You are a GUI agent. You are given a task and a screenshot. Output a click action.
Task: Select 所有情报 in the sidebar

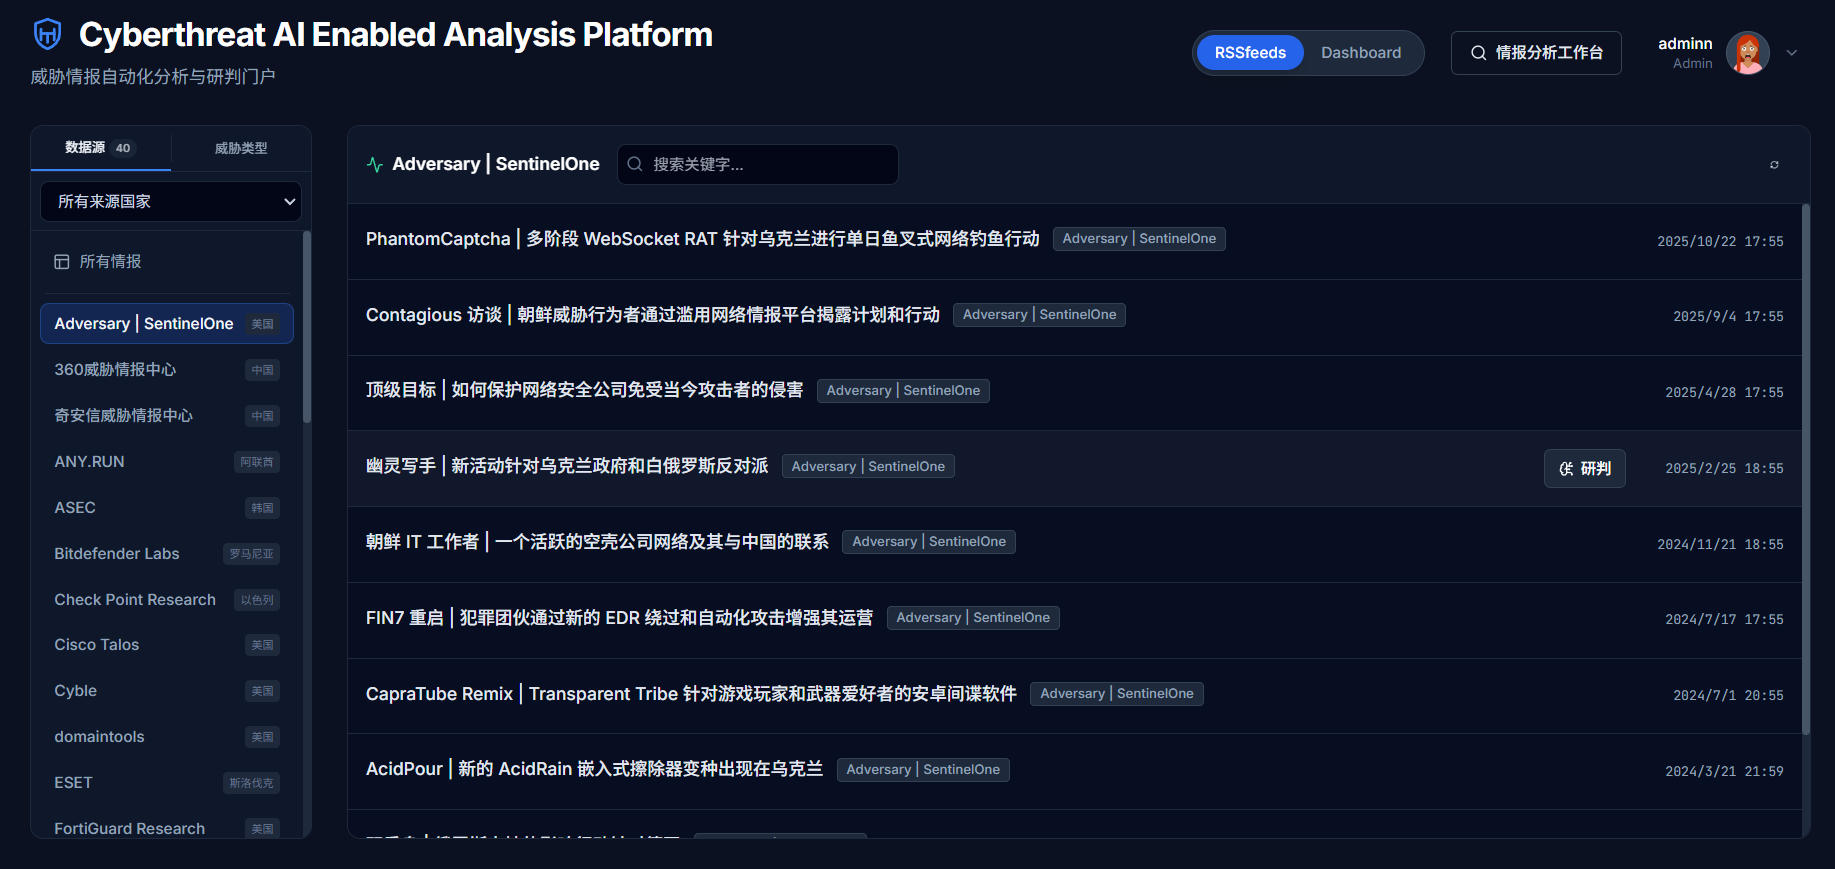(x=167, y=262)
